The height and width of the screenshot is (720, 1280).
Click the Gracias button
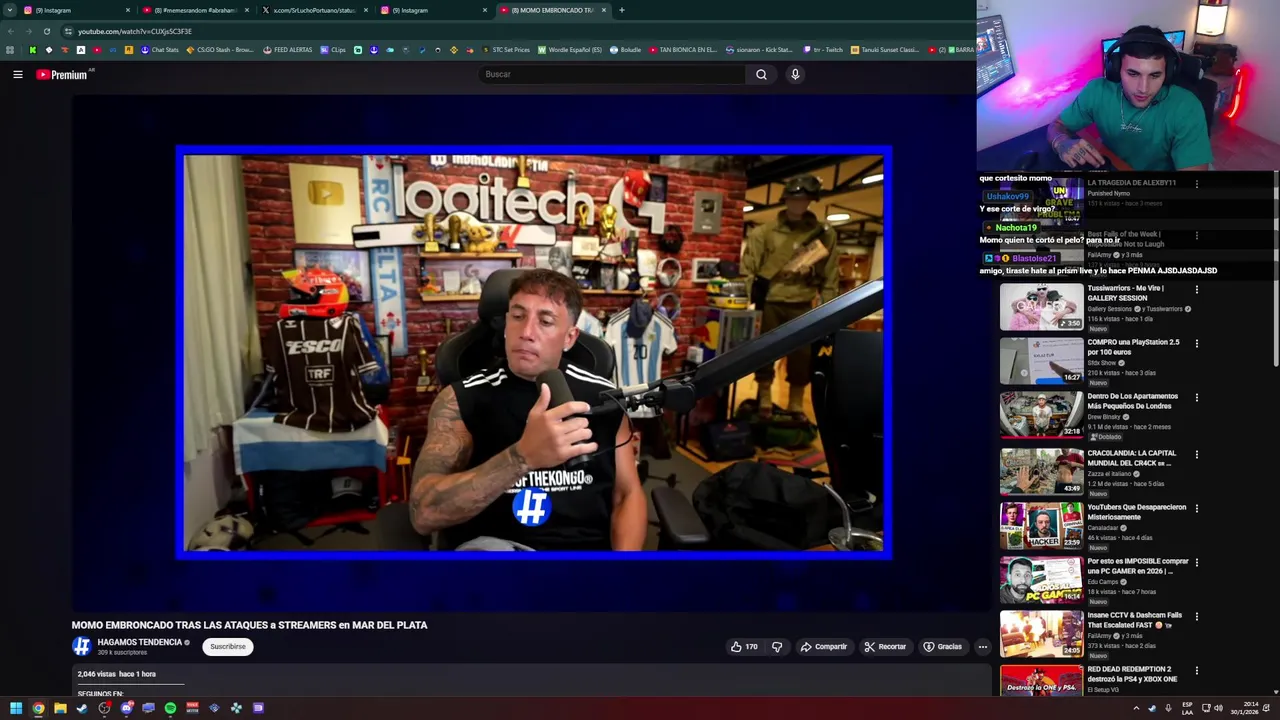[x=942, y=647]
